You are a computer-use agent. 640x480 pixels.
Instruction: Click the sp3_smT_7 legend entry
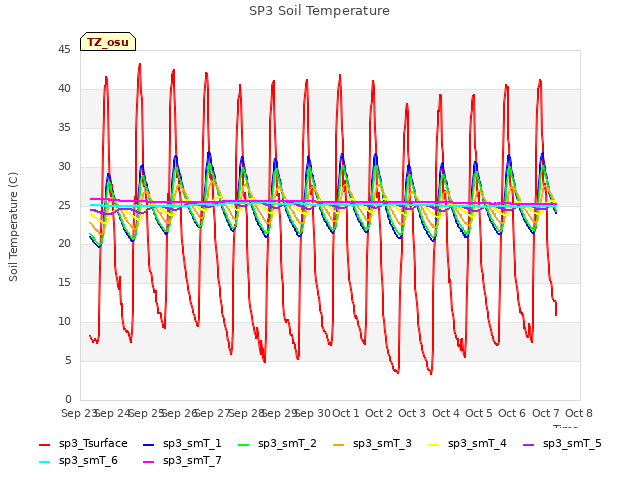tap(182, 460)
